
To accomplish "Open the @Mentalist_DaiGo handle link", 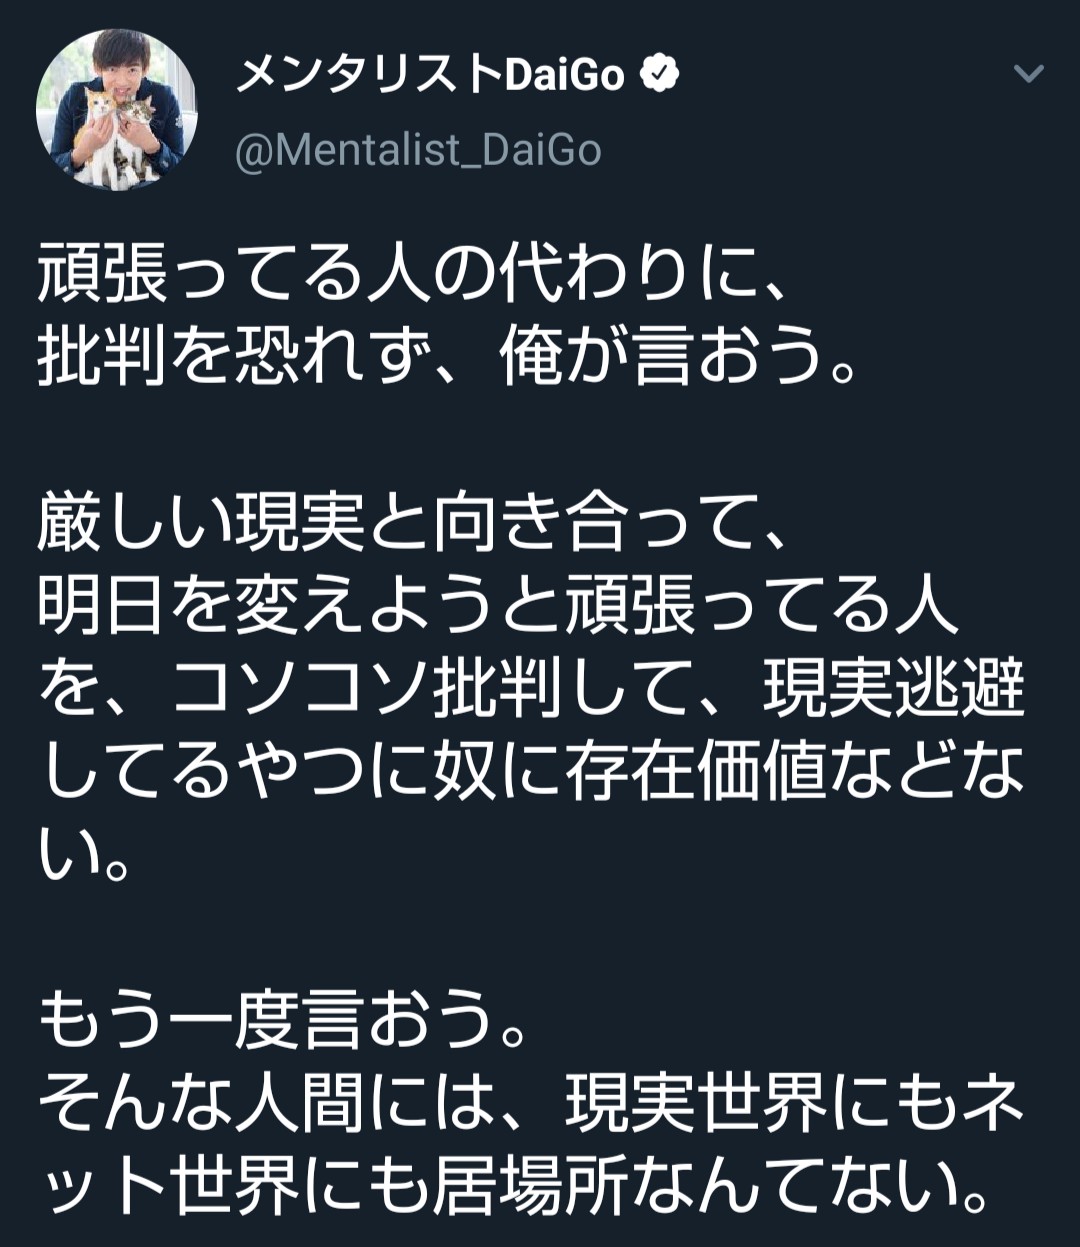I will [x=418, y=150].
